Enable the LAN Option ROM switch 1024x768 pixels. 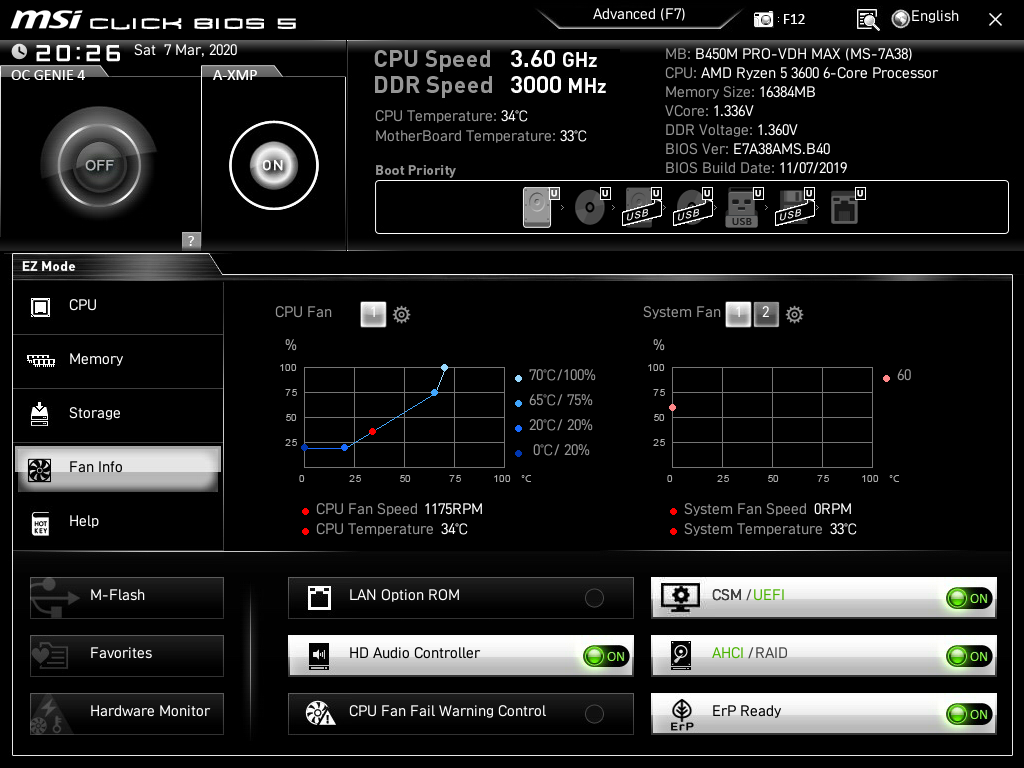click(594, 598)
